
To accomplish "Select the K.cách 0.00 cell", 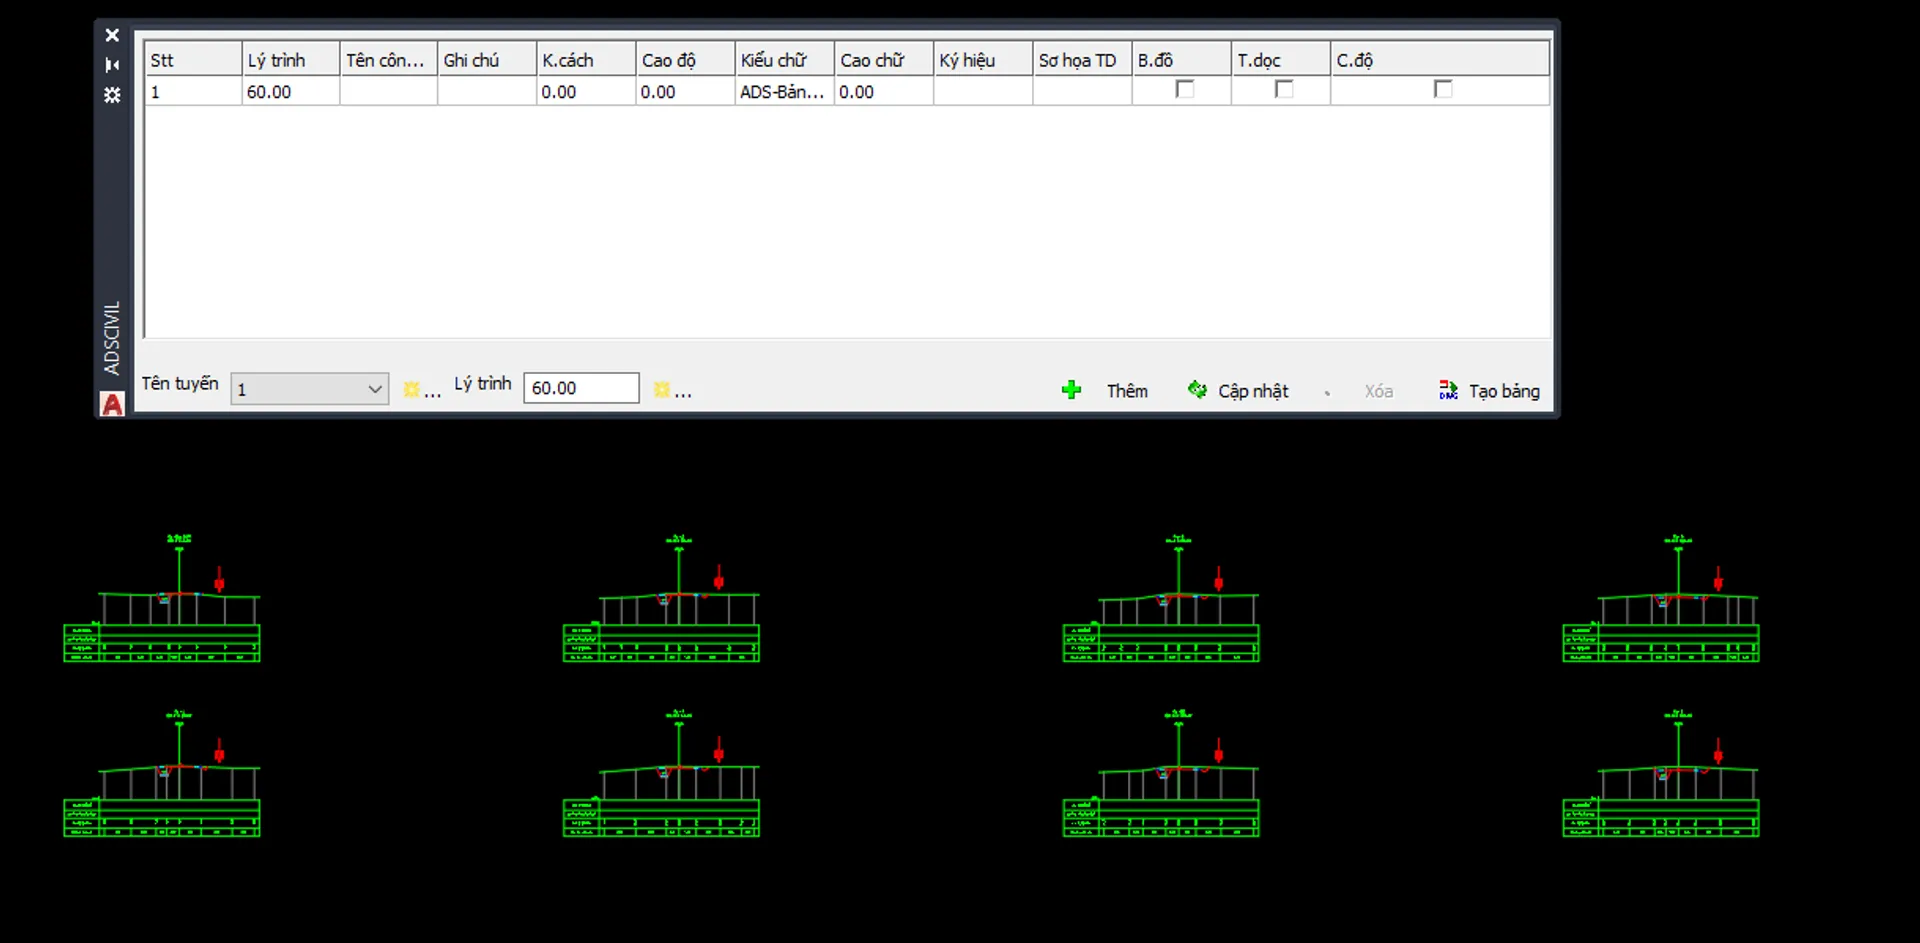I will point(586,91).
